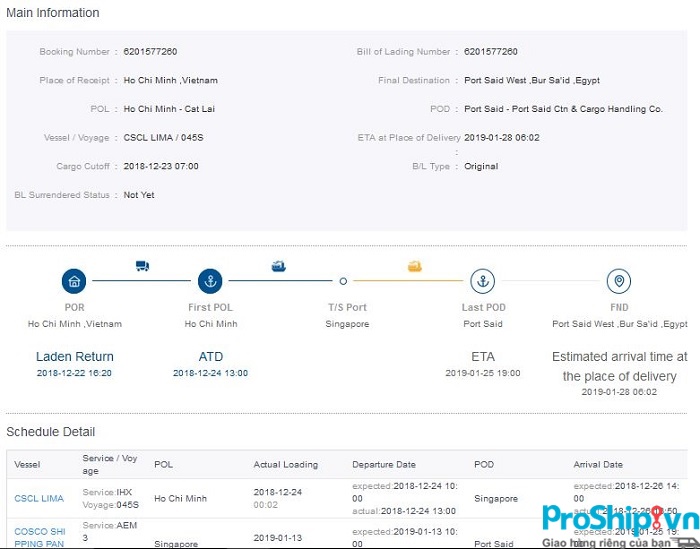Click the 'POL' column header in schedule table

click(163, 464)
